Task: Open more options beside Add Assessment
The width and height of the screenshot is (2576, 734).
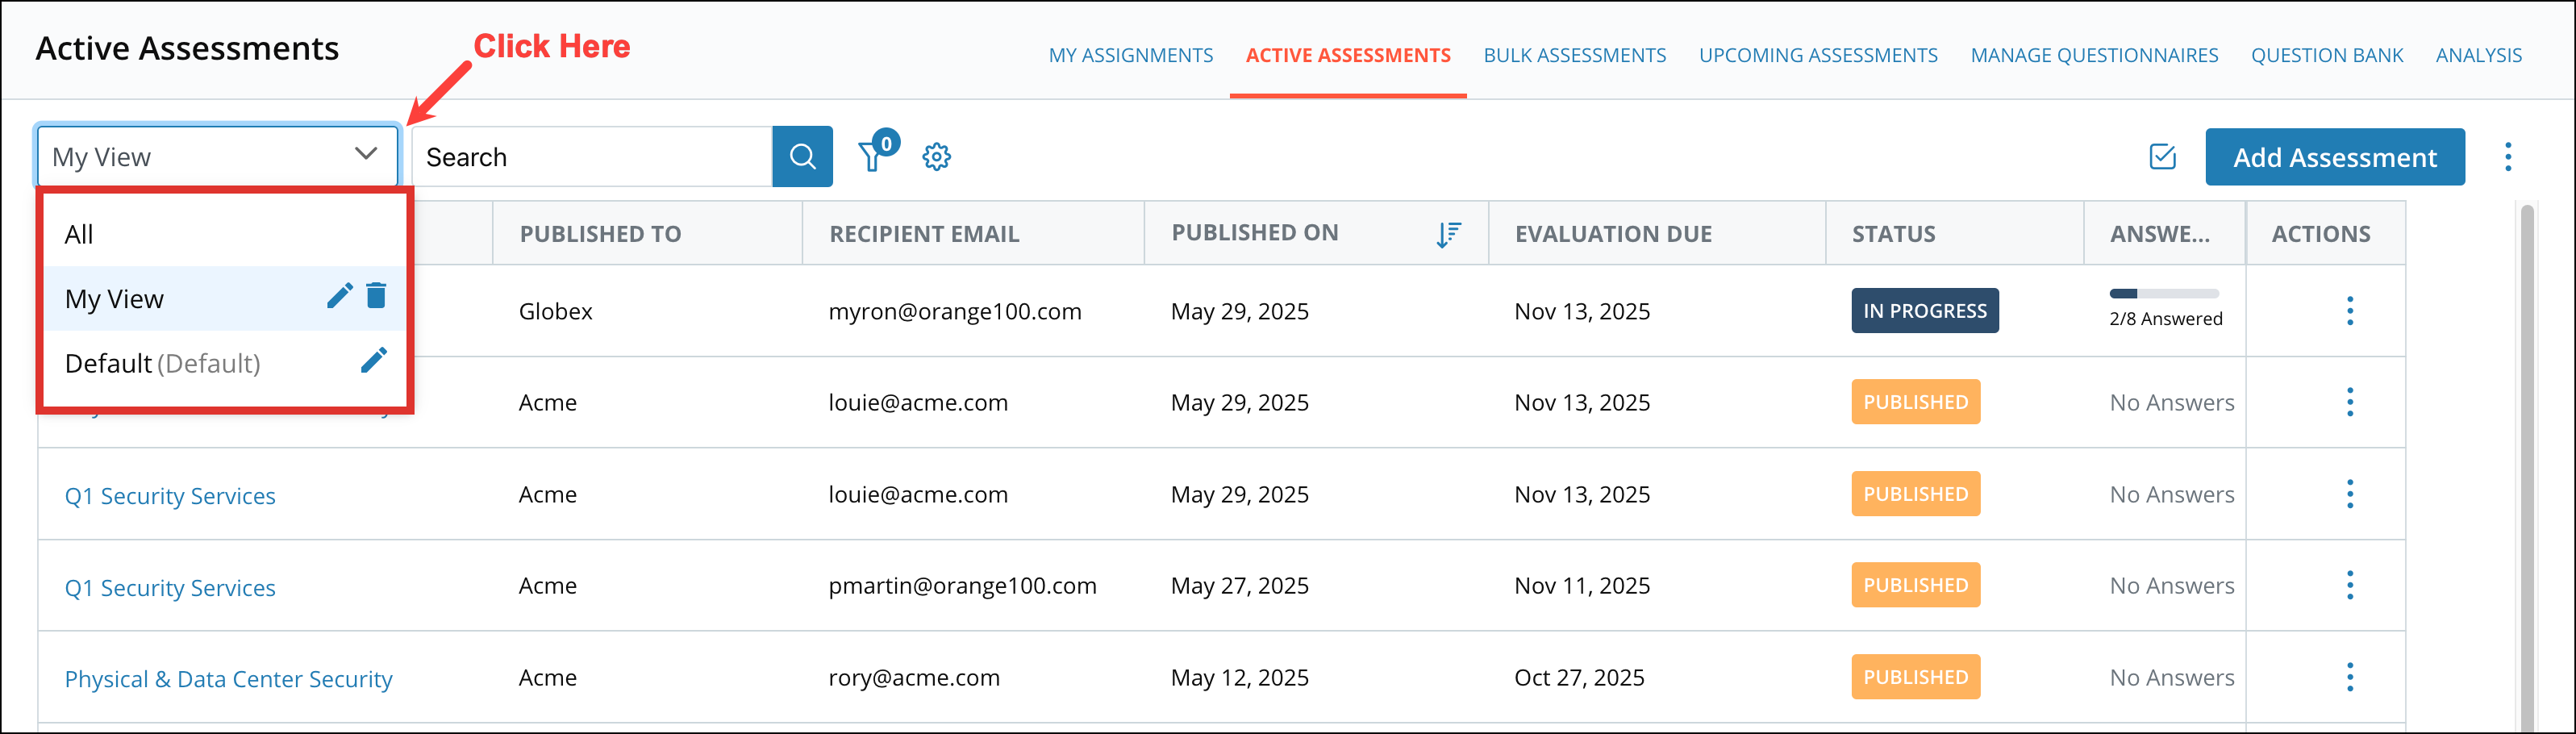Action: click(x=2507, y=157)
